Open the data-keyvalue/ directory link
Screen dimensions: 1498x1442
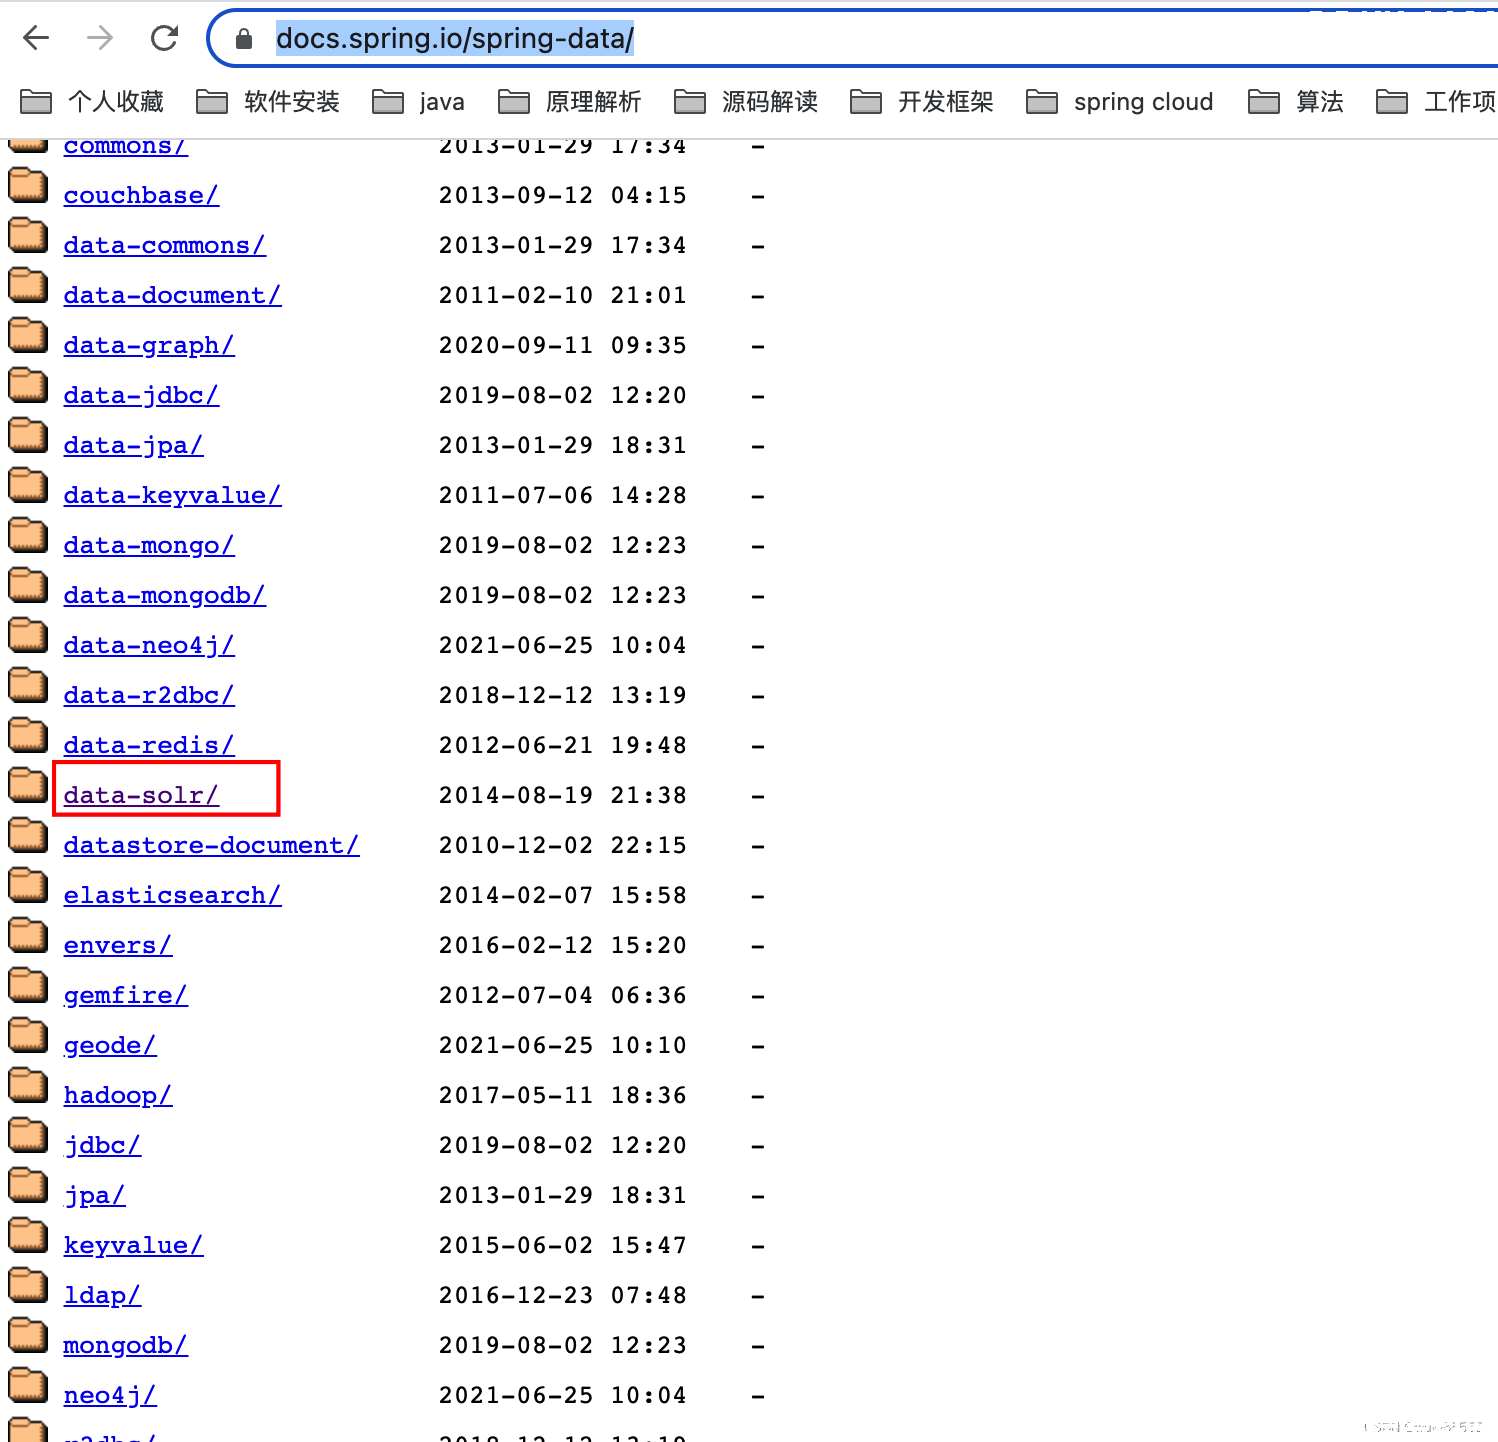pyautogui.click(x=172, y=495)
